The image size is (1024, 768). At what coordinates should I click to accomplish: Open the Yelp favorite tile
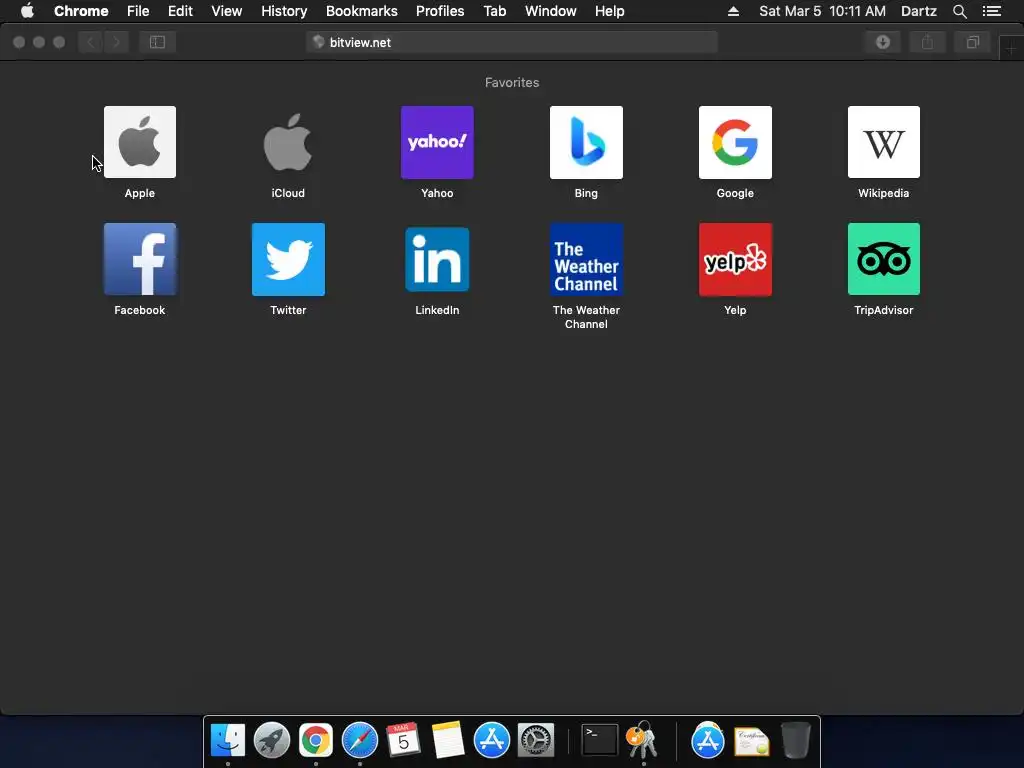[x=735, y=259]
